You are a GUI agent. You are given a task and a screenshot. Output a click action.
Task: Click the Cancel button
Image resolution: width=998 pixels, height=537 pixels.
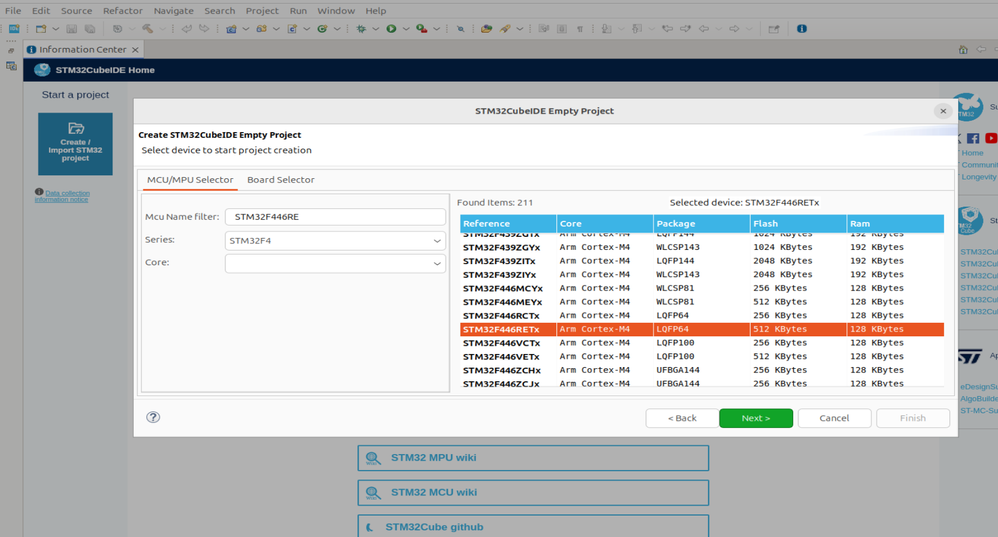(834, 418)
